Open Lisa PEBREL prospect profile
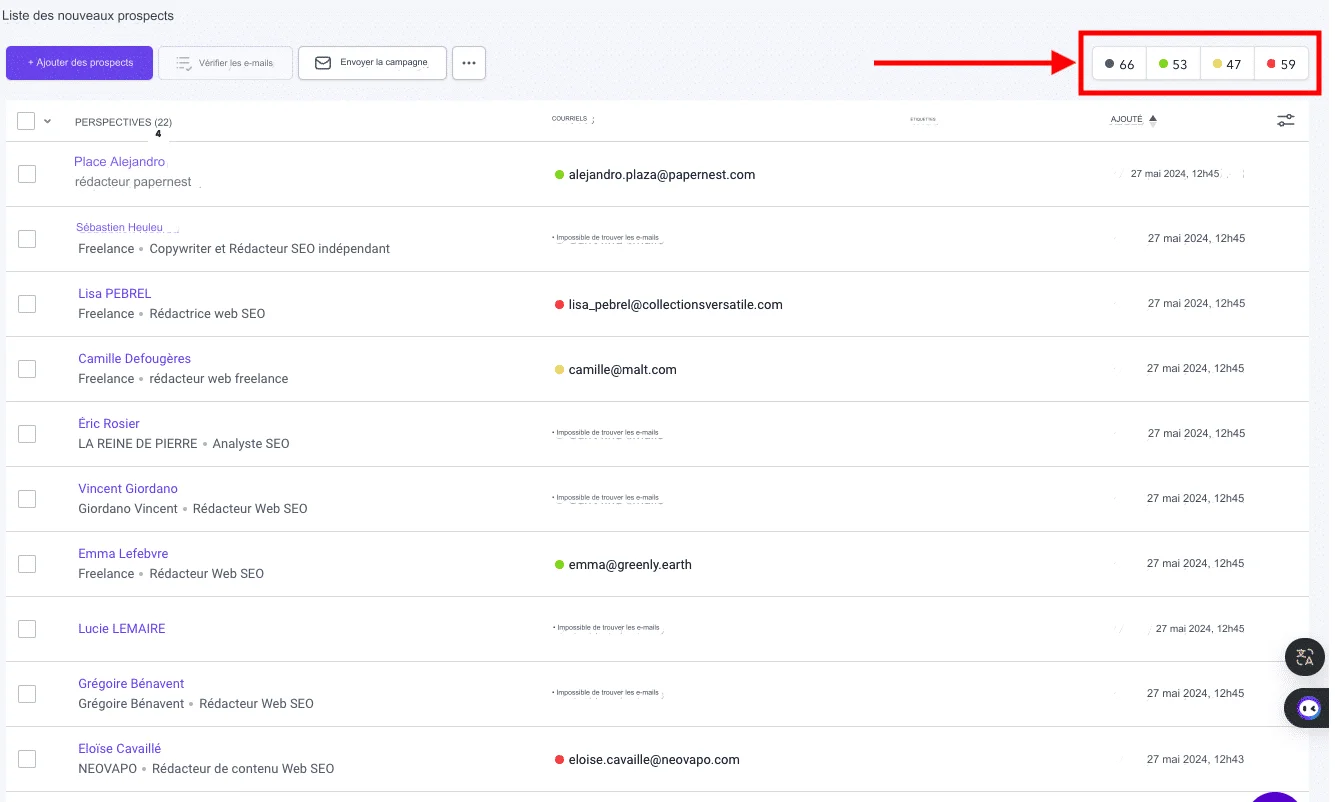Image resolution: width=1335 pixels, height=802 pixels. [115, 294]
